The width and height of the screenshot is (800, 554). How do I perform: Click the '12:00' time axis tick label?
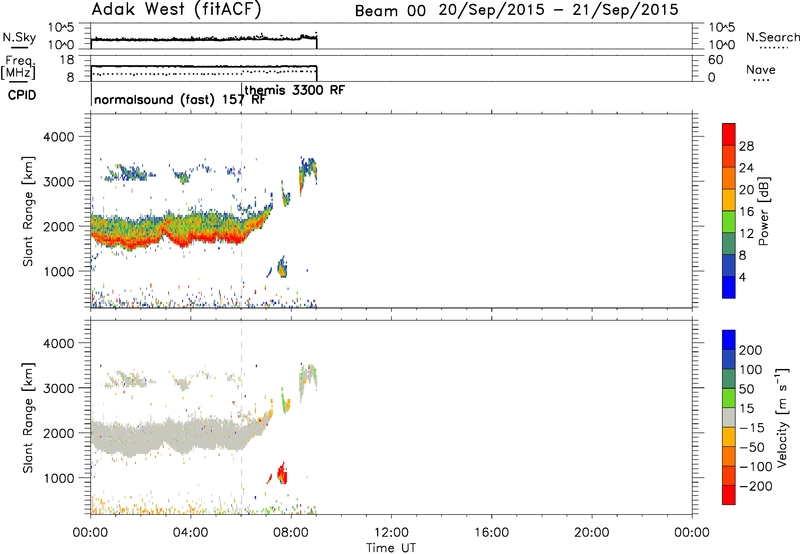[391, 533]
